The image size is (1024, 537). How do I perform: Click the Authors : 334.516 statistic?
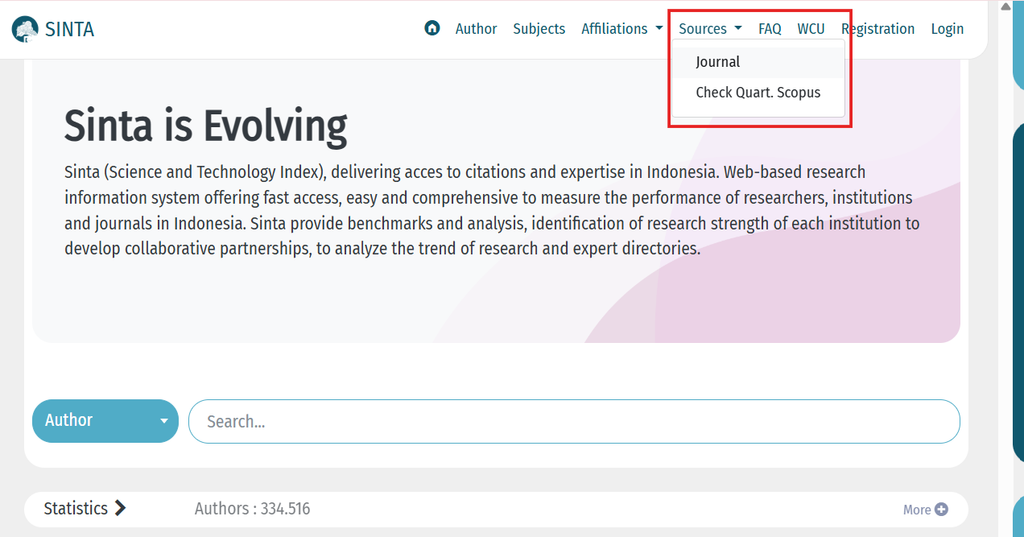pyautogui.click(x=252, y=508)
